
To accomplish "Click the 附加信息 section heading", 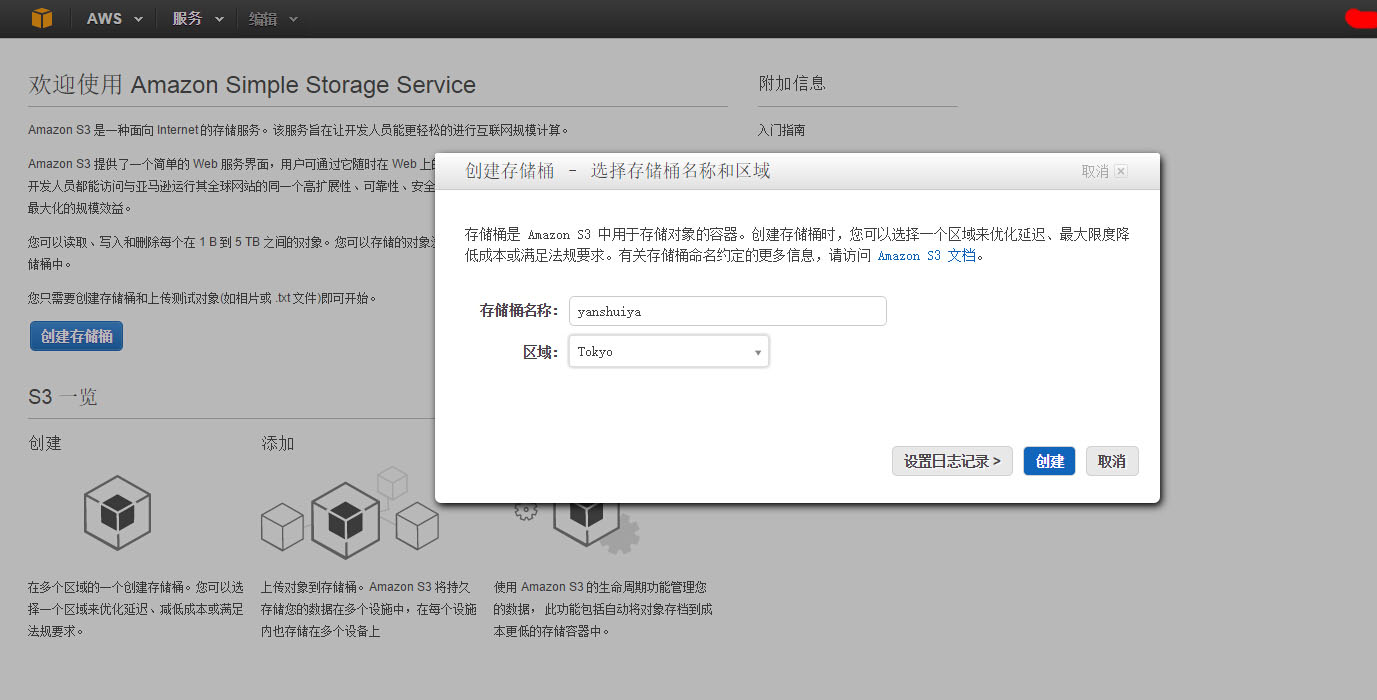I will pyautogui.click(x=792, y=83).
